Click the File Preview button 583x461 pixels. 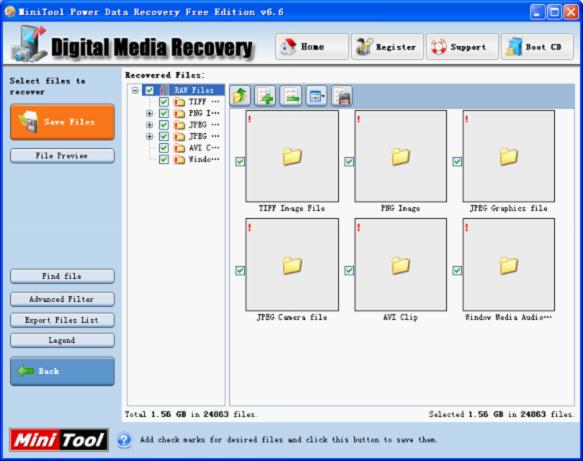[62, 156]
